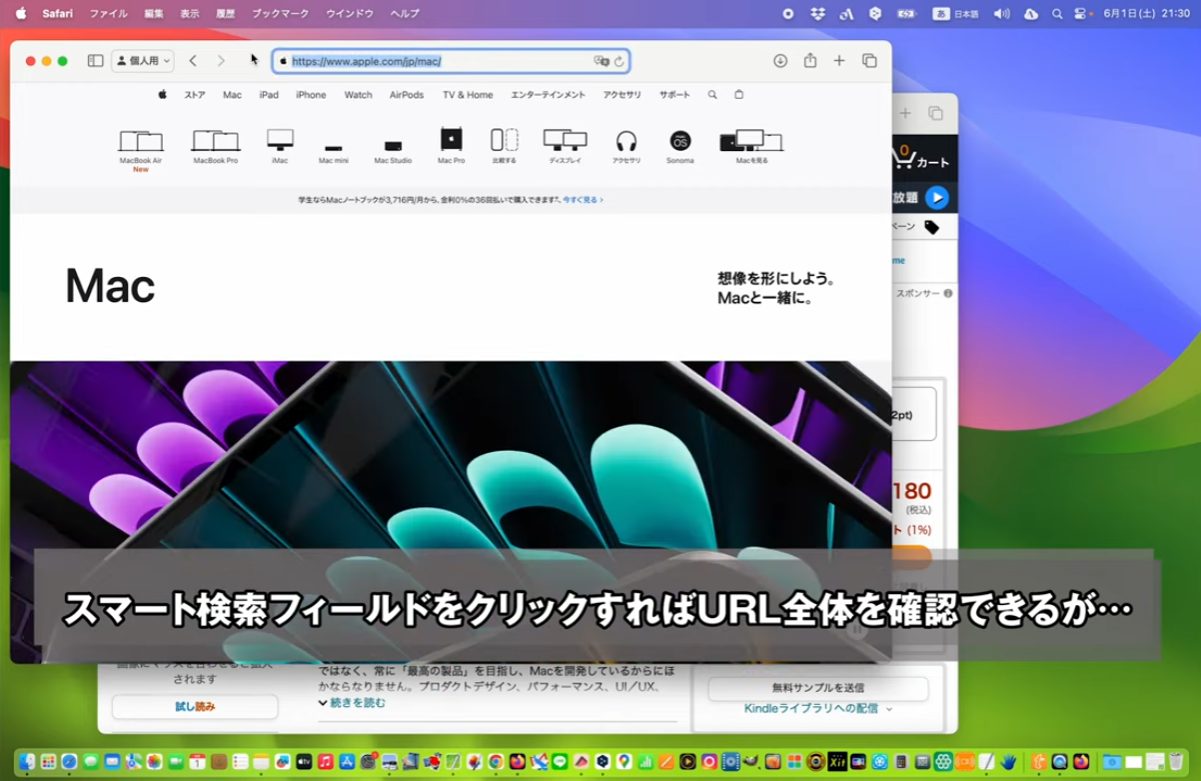Open new tab in the back window
Viewport: 1201px width, 781px height.
click(905, 113)
